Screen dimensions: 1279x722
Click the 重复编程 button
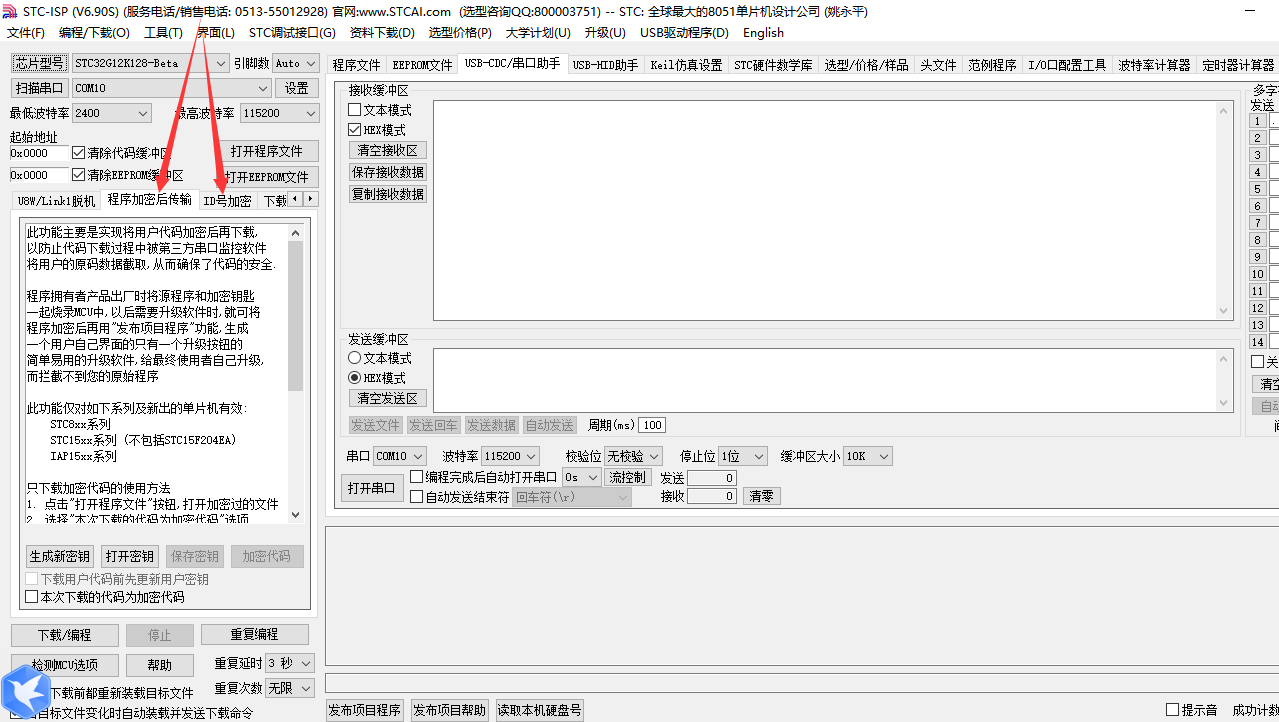coord(255,635)
